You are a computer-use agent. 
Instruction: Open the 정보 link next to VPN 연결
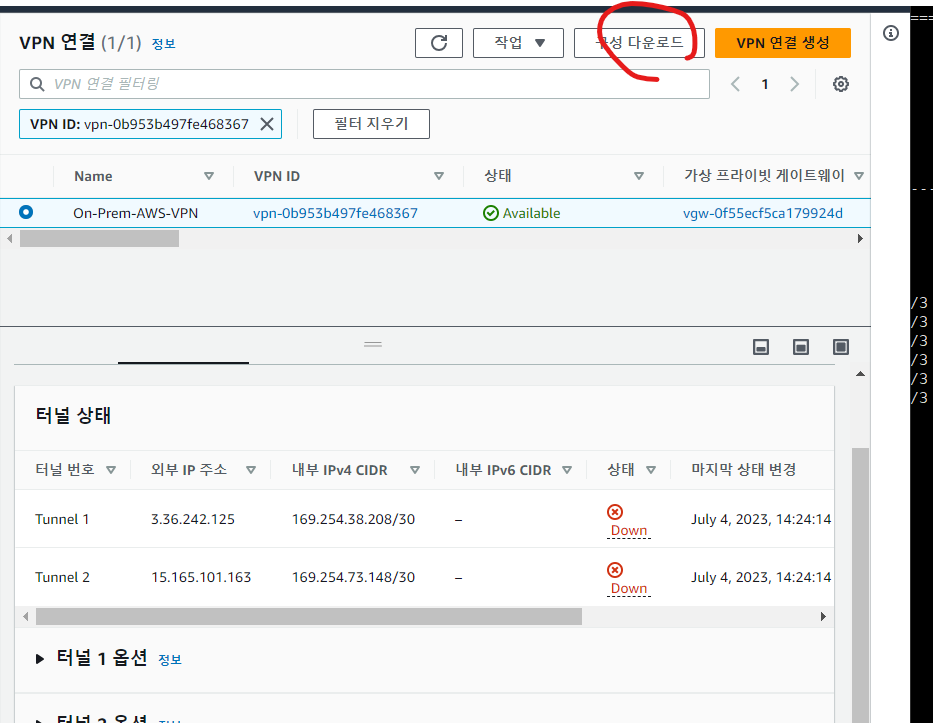163,44
